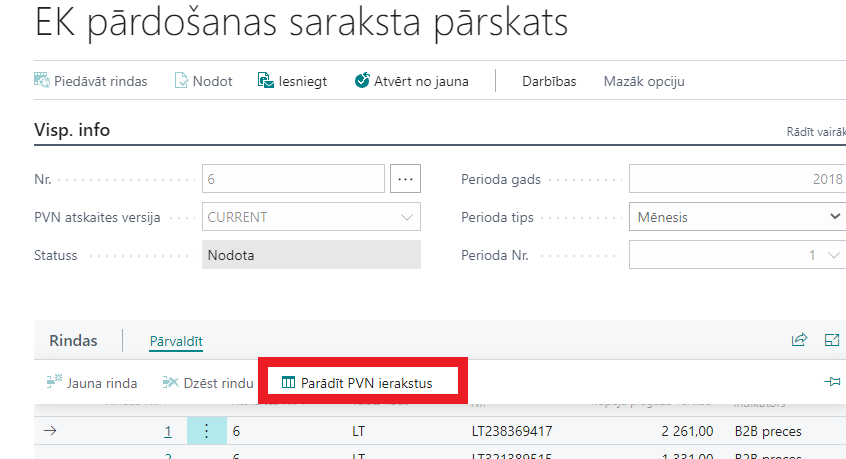Click the Perioda gads input field
This screenshot has width=846, height=459.
735,179
